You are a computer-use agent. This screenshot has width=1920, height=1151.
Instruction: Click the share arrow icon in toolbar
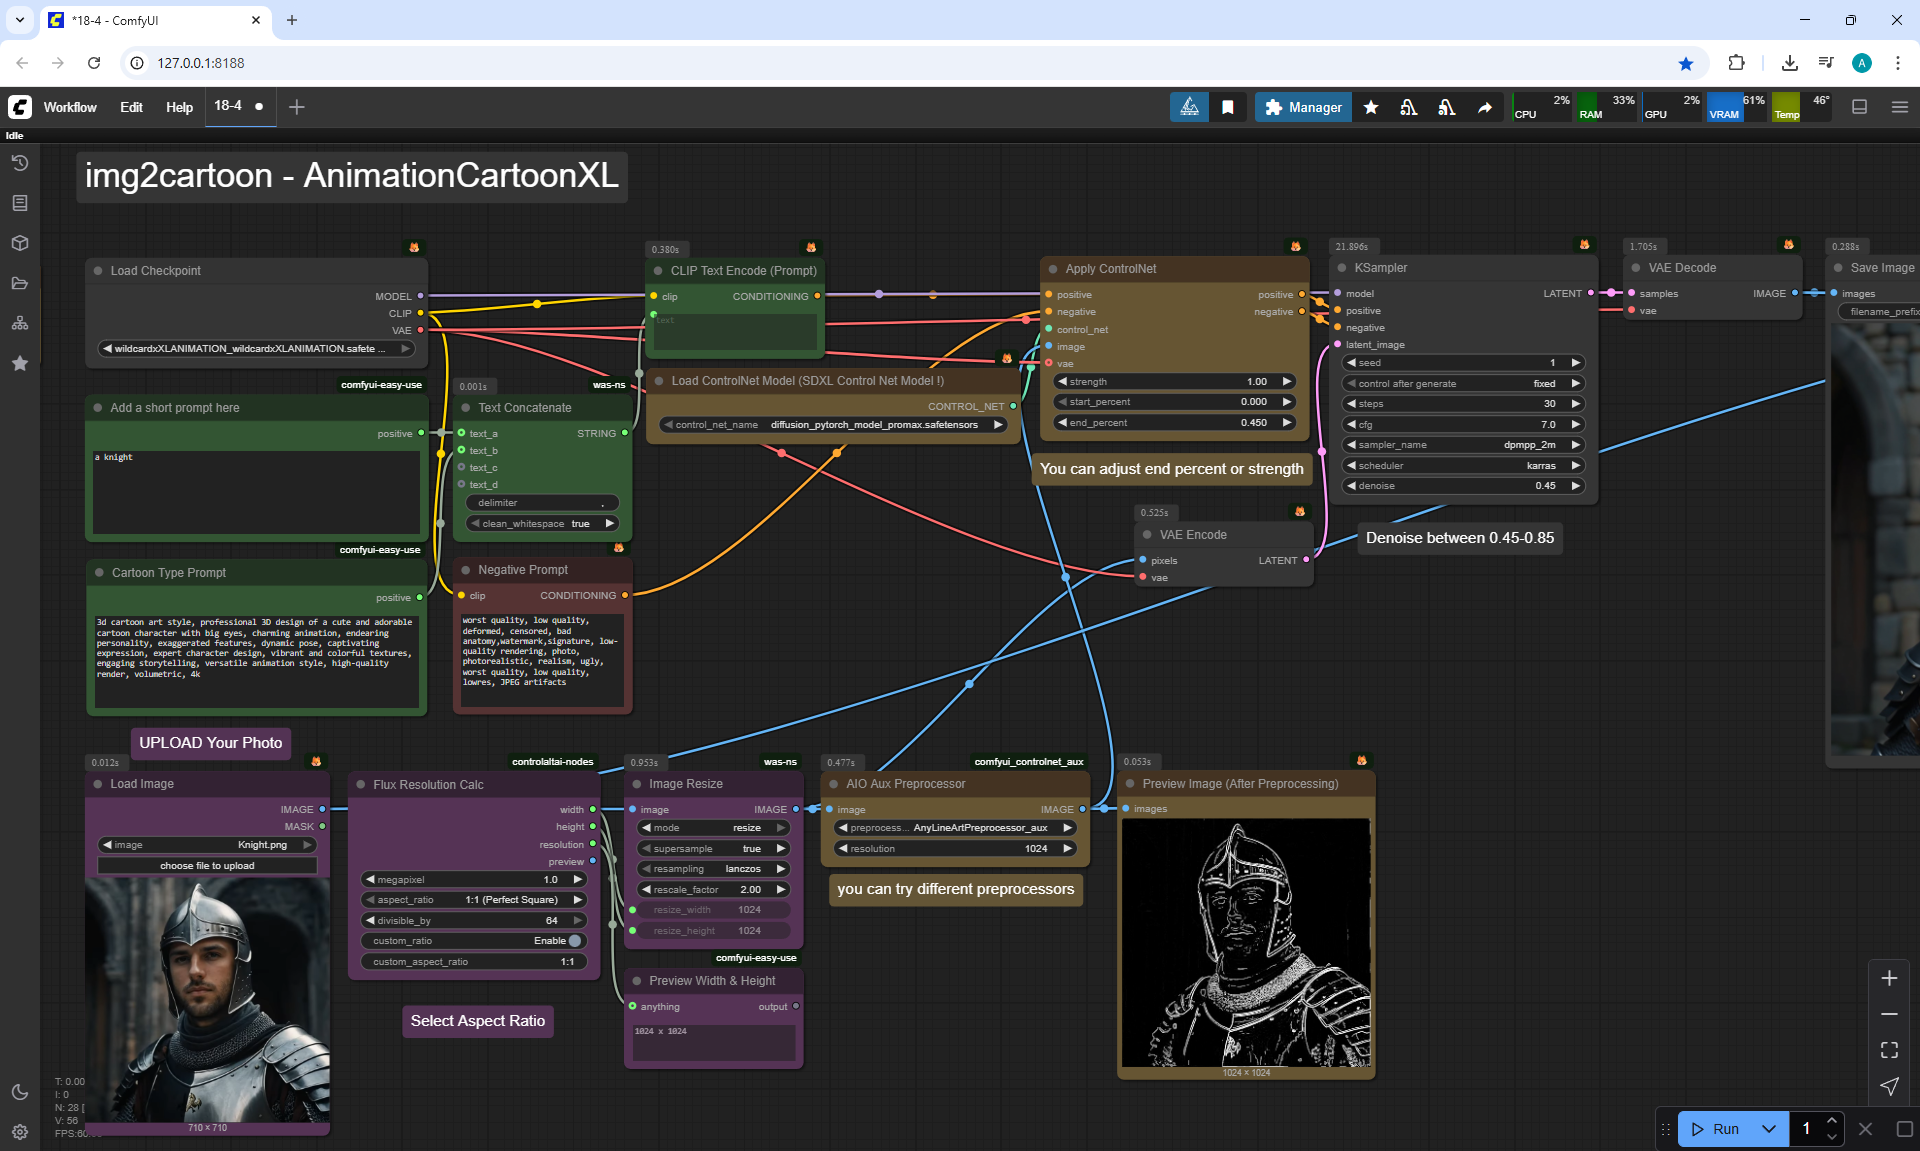pyautogui.click(x=1485, y=107)
